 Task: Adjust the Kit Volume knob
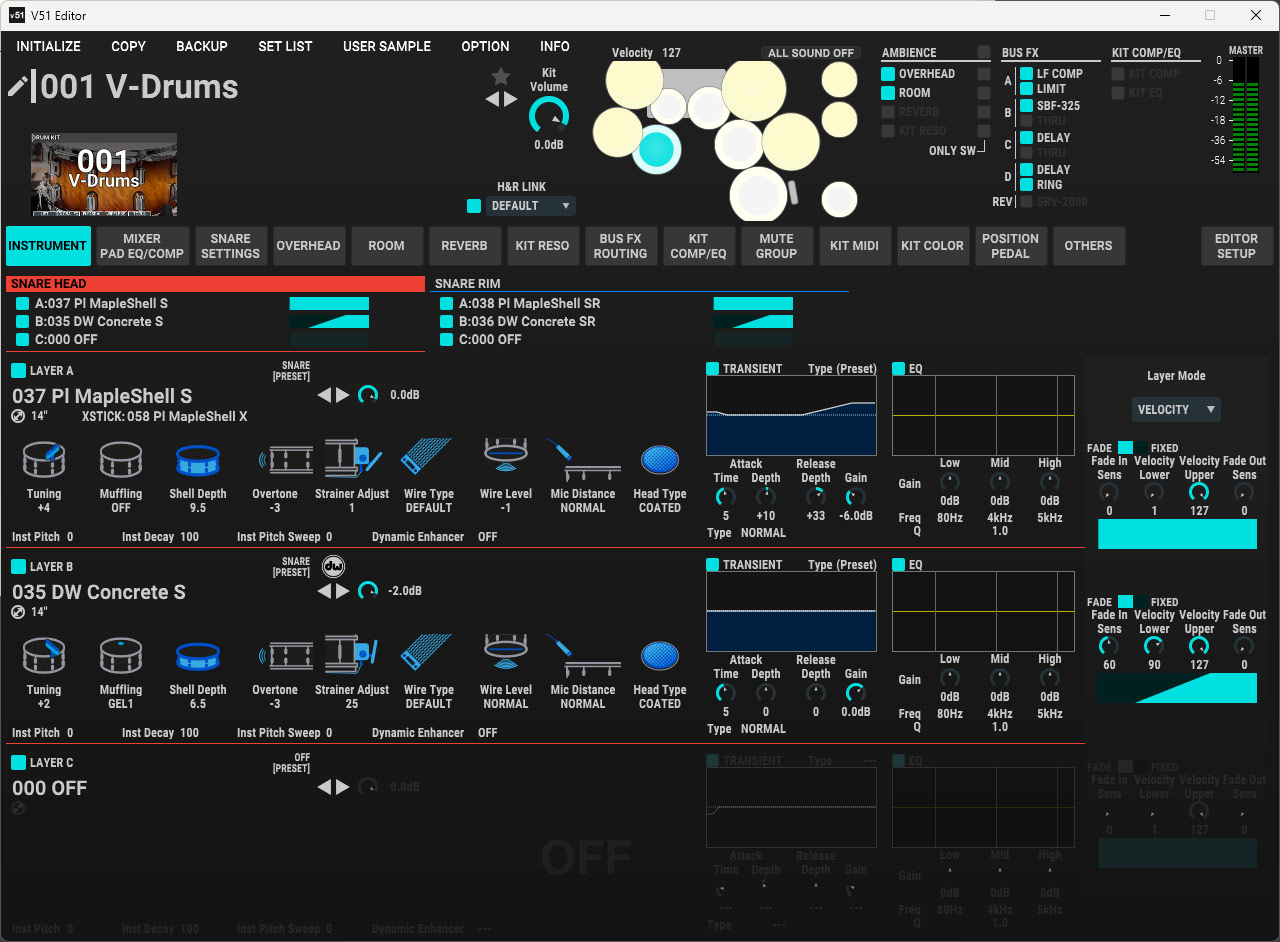[x=548, y=117]
